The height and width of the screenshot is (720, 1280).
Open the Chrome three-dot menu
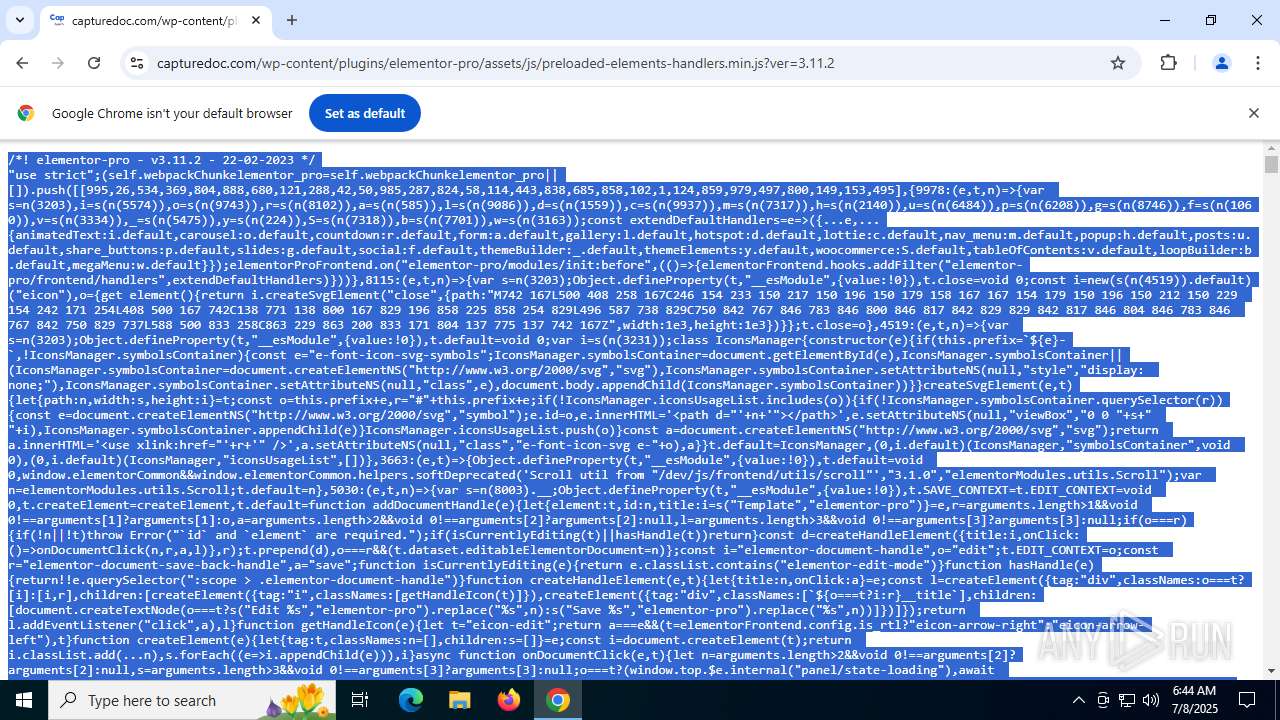tap(1257, 63)
